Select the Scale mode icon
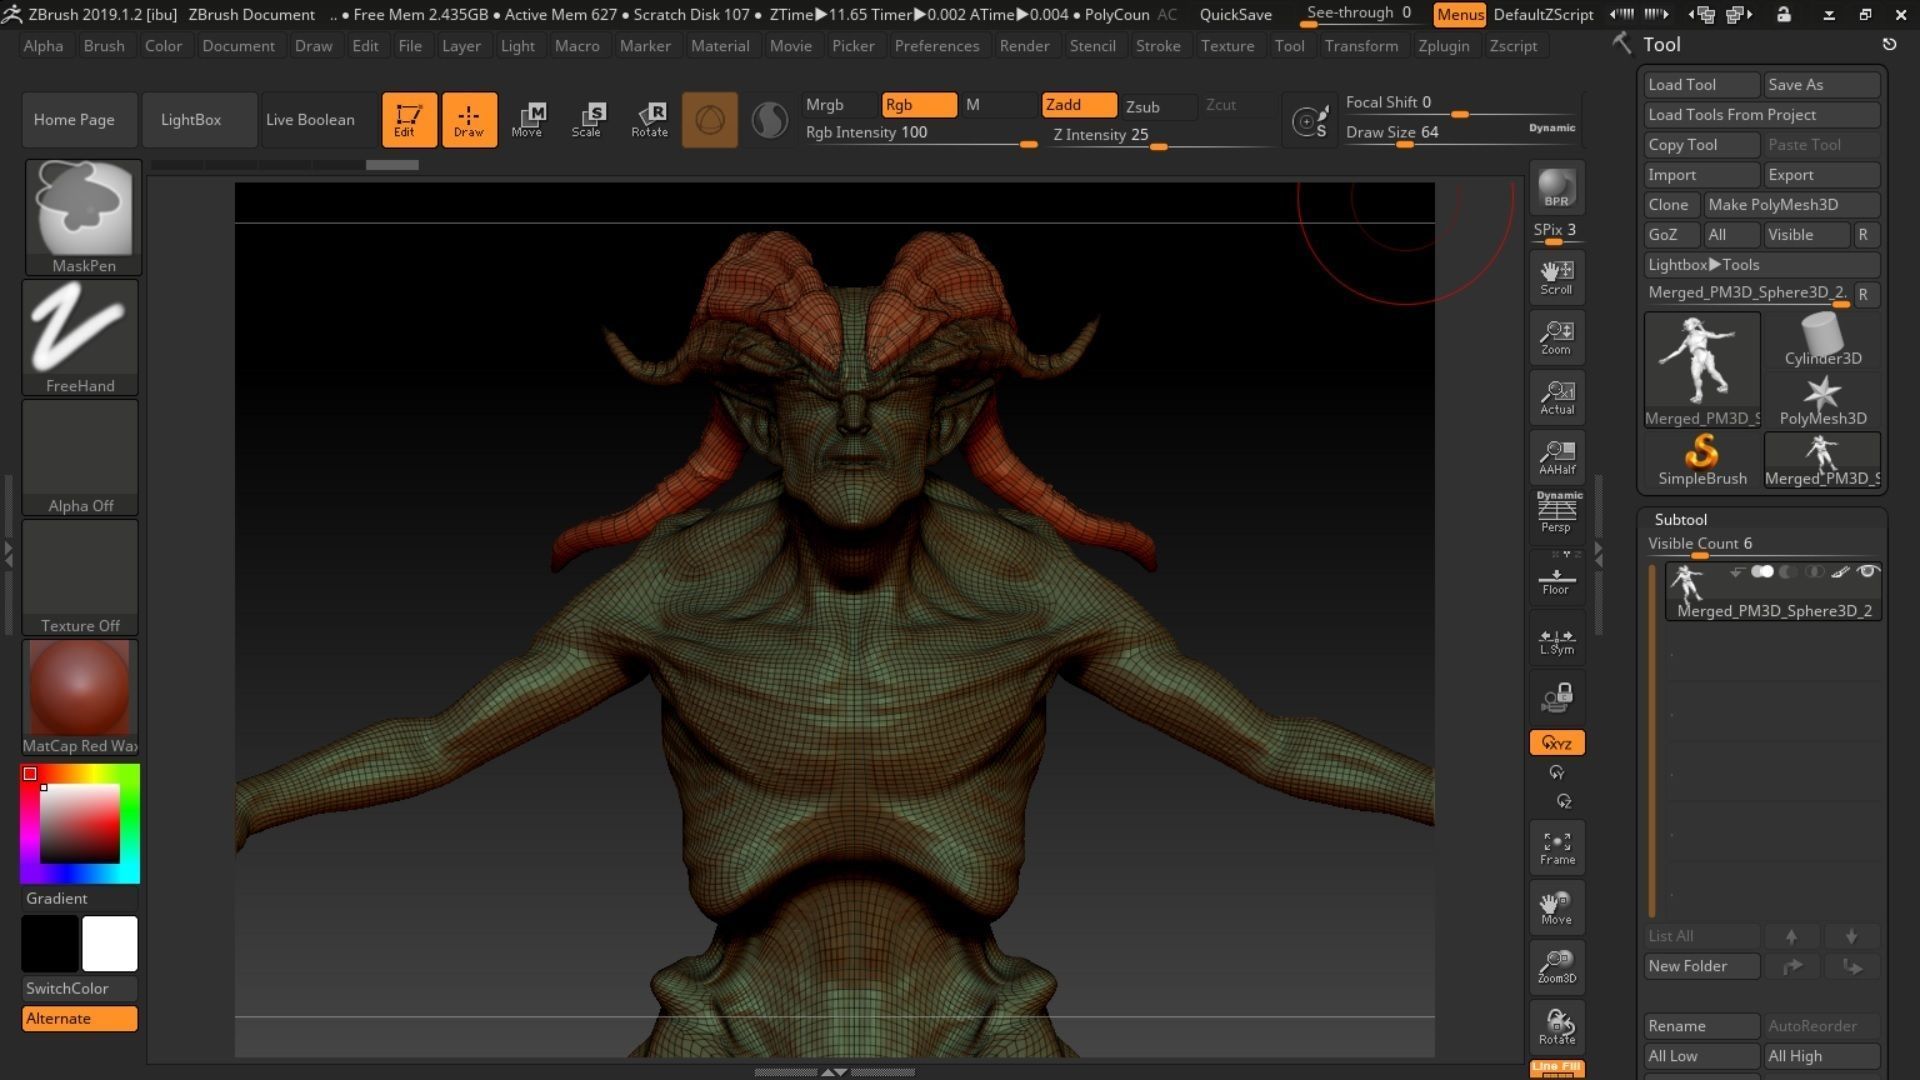Screen dimensions: 1920x1080 point(589,119)
